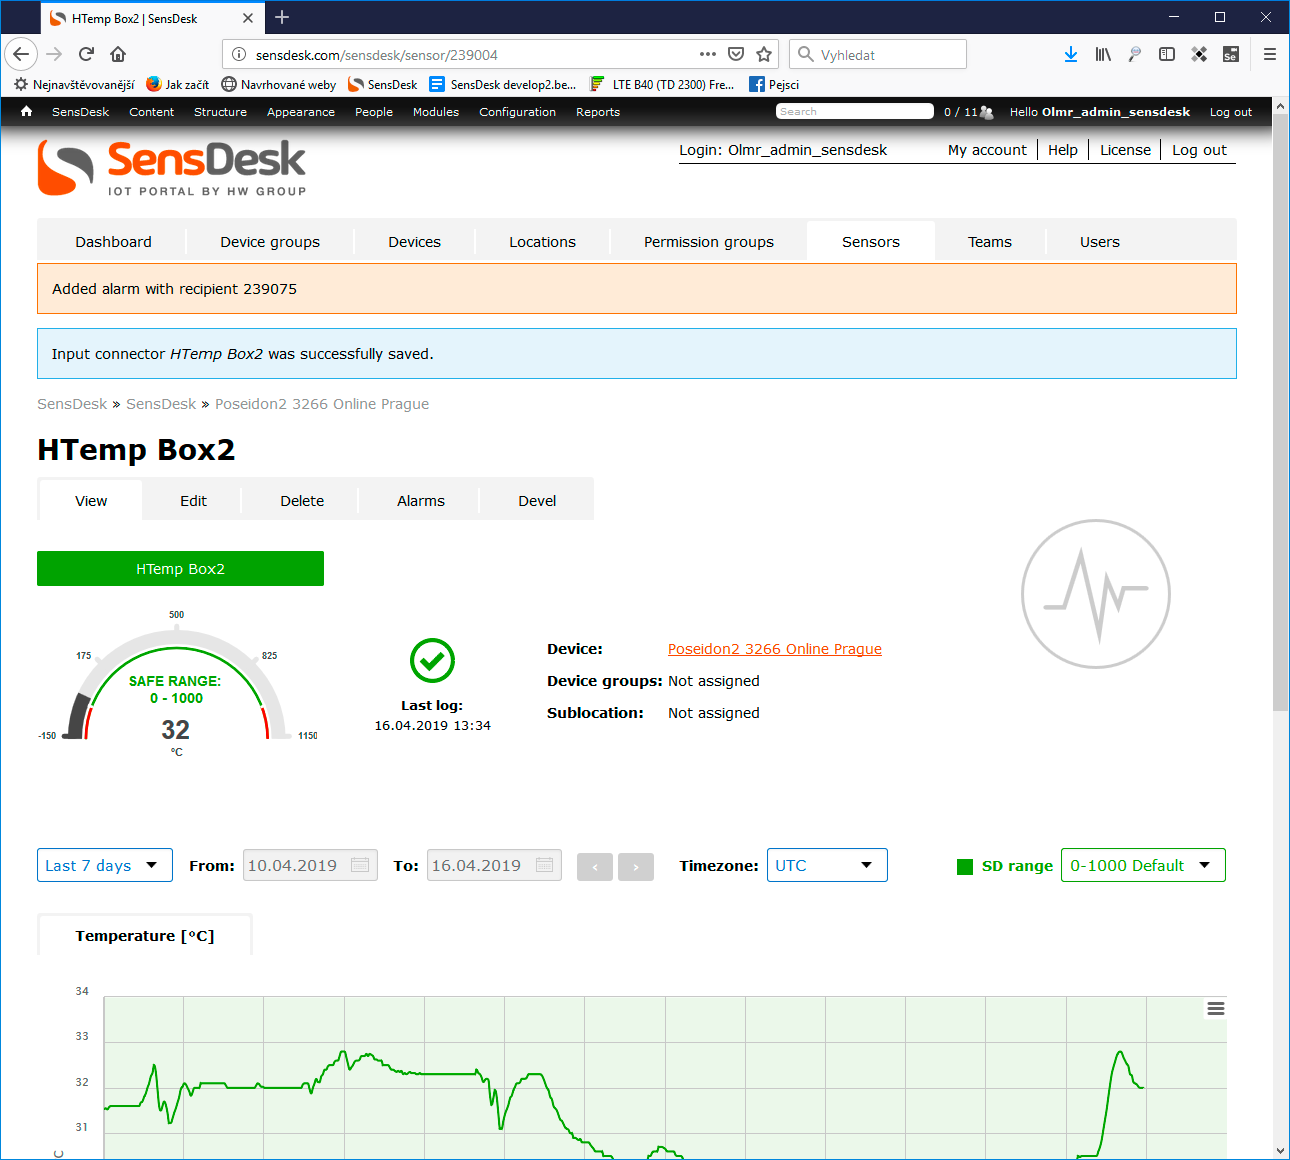Switch to the Edit tab
The width and height of the screenshot is (1290, 1160).
[193, 500]
